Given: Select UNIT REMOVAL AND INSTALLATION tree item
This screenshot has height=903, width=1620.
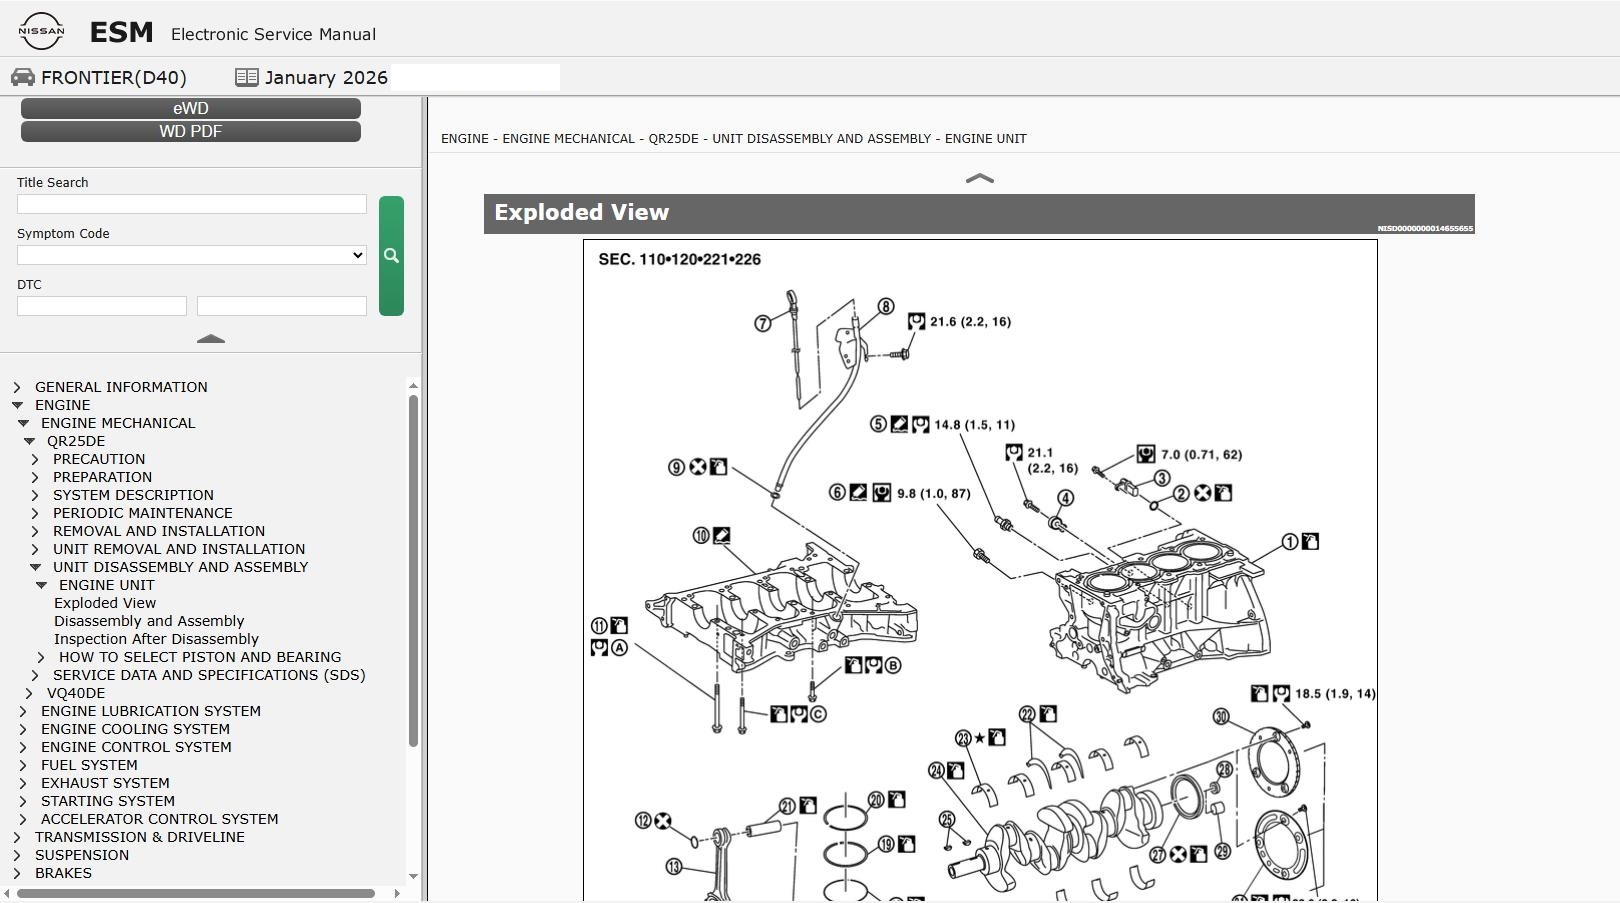Looking at the screenshot, I should 179,549.
